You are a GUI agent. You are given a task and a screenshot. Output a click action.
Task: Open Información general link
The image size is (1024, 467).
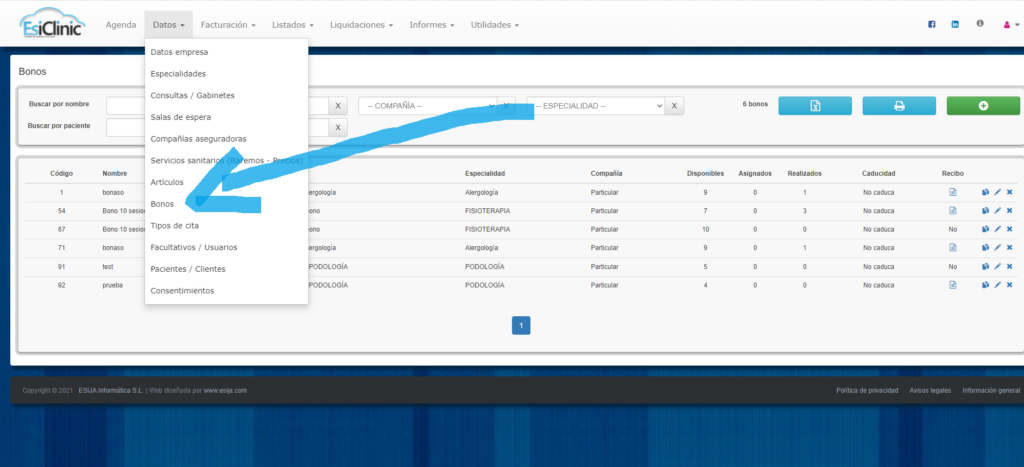coord(991,391)
